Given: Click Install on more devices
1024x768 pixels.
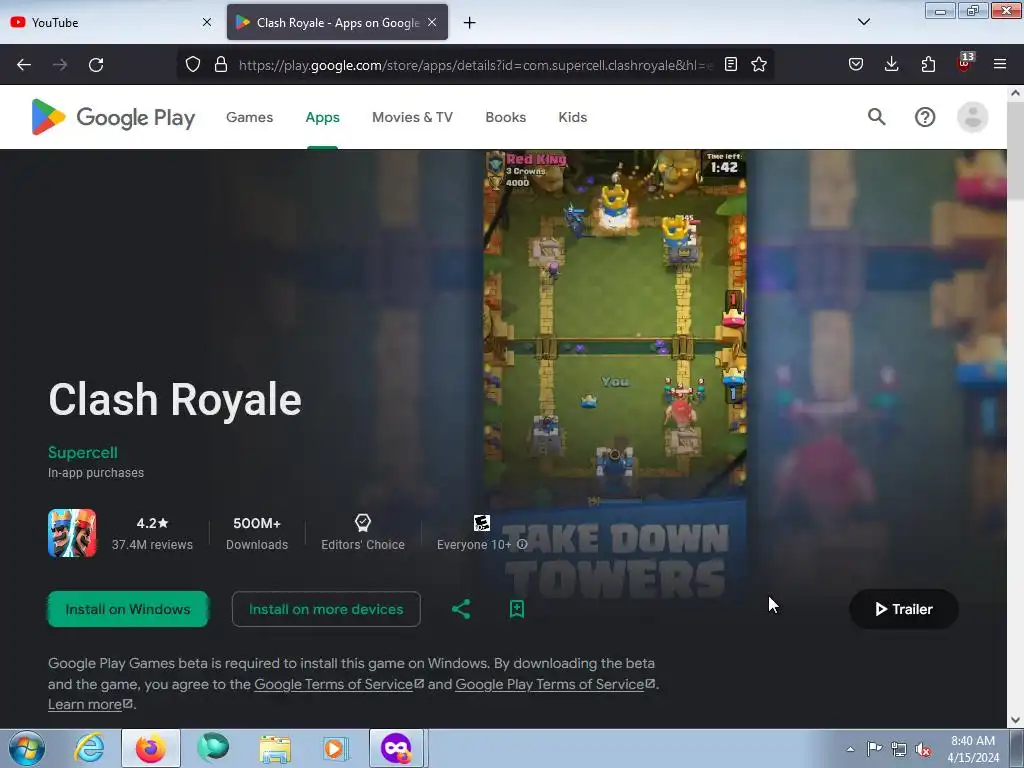Looking at the screenshot, I should point(326,609).
